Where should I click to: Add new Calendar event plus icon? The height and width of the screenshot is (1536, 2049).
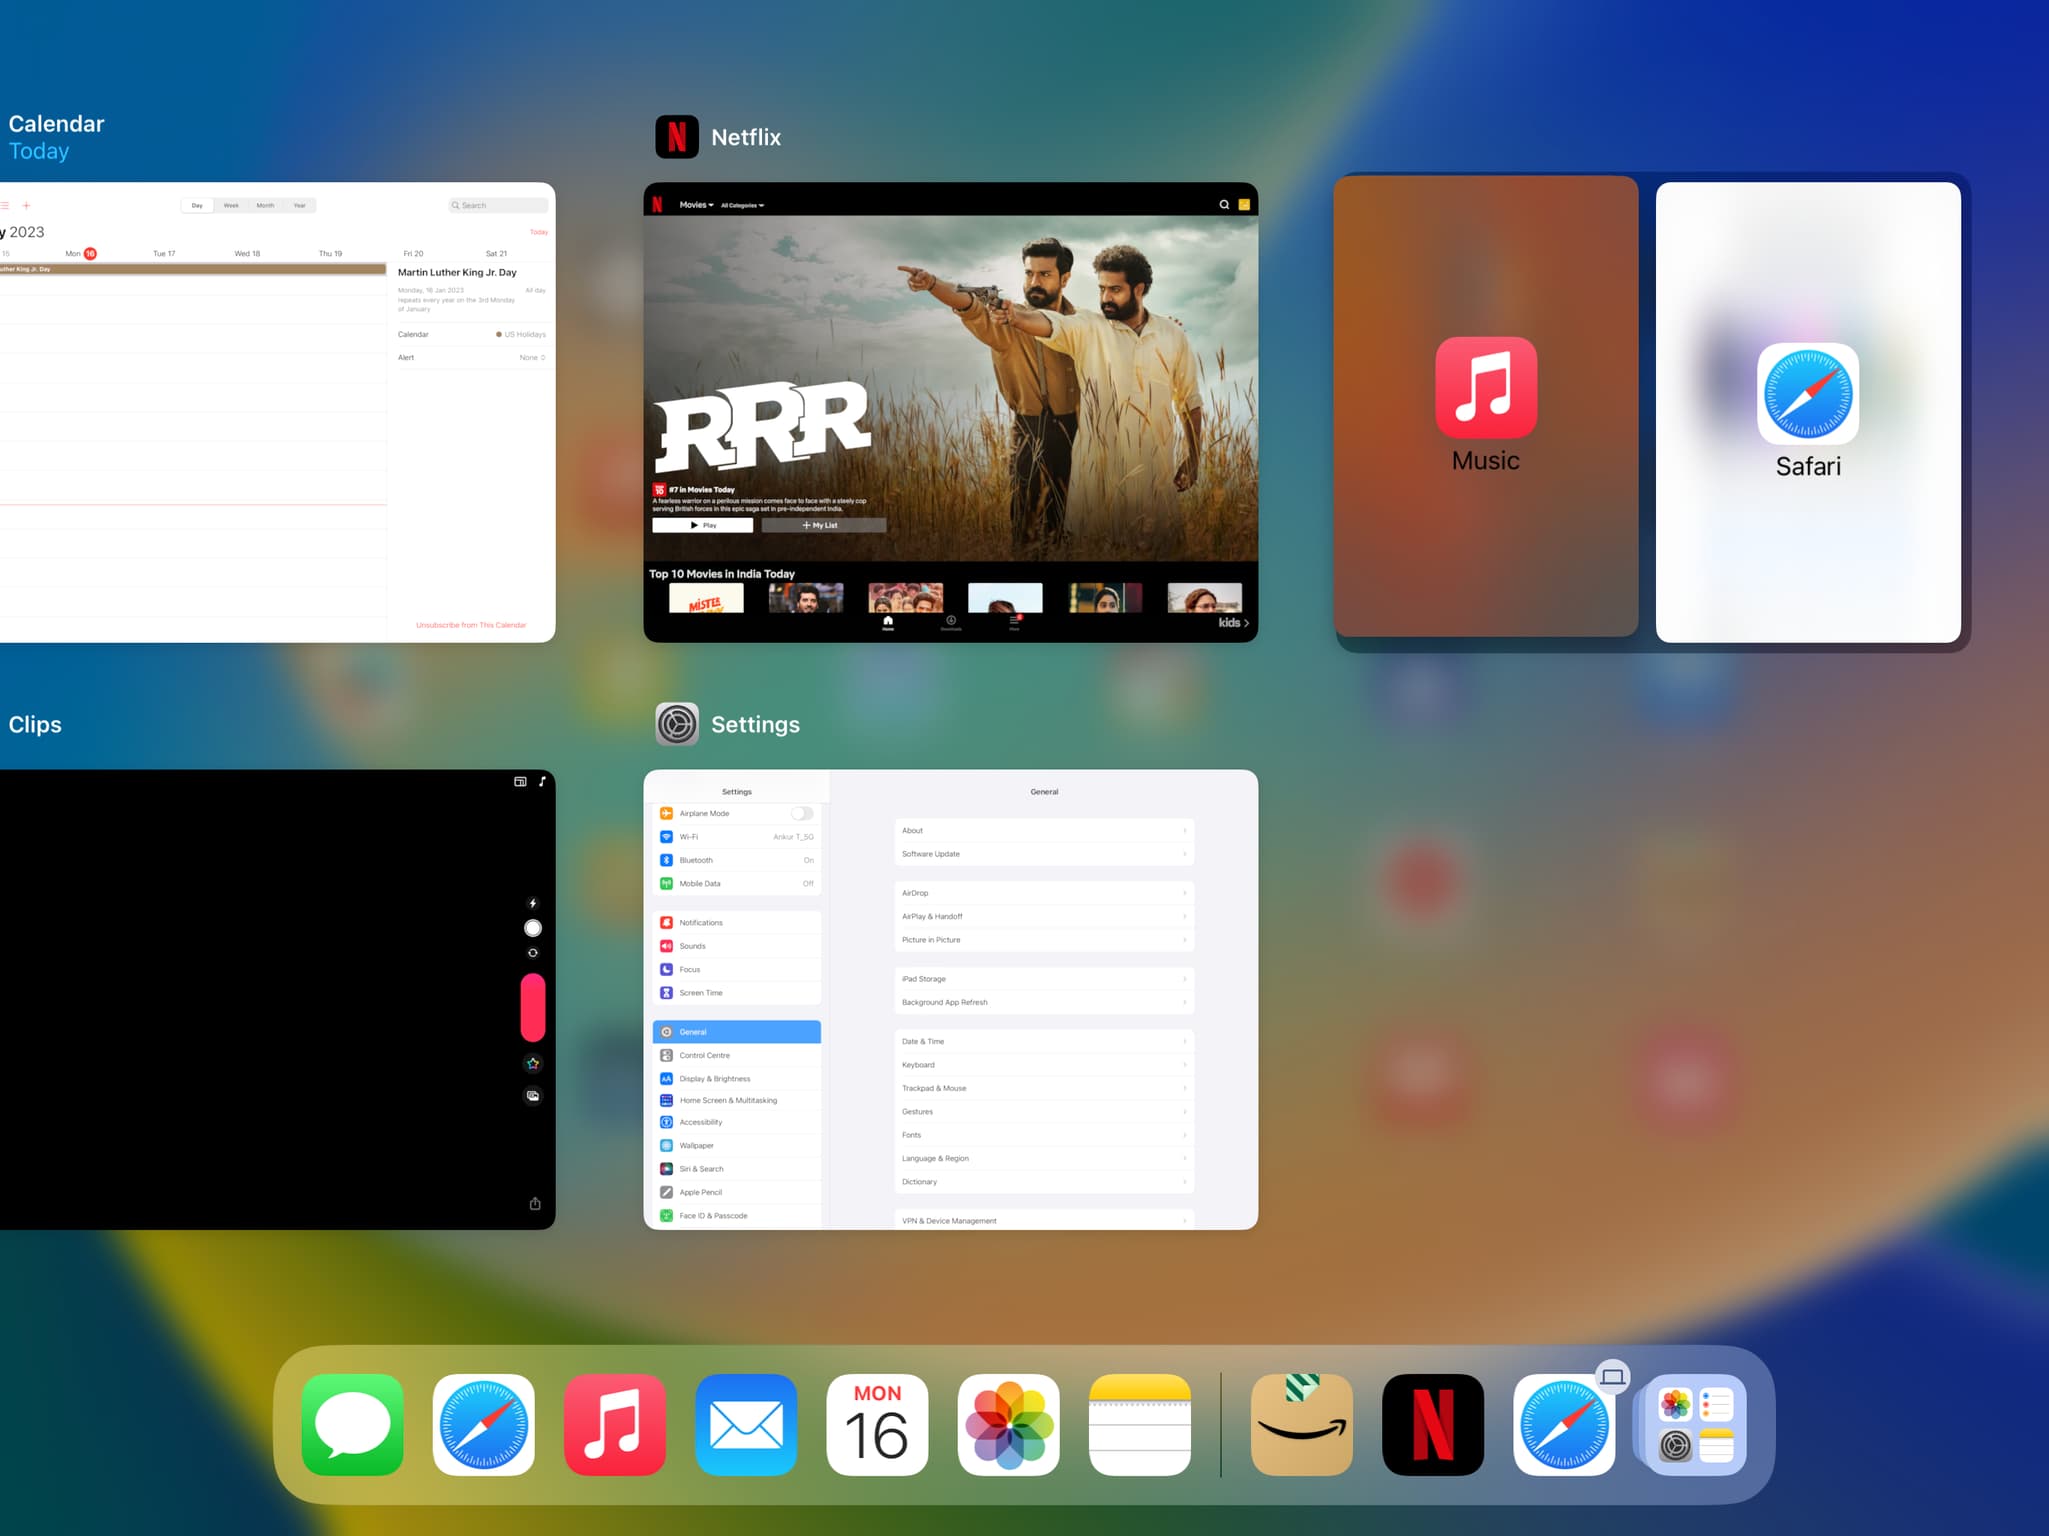pos(26,205)
